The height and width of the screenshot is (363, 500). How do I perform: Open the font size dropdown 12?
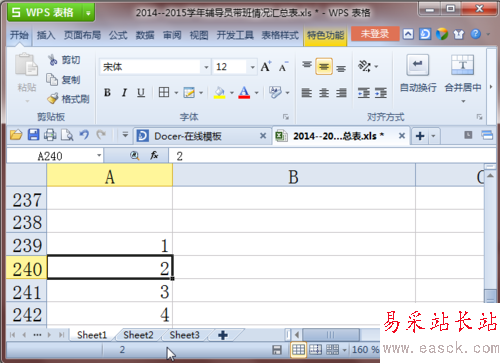[x=252, y=67]
